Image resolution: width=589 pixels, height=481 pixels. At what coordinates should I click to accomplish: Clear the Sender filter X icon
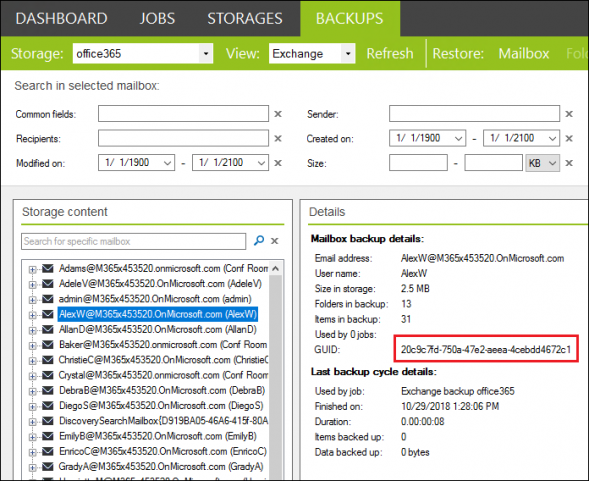569,114
